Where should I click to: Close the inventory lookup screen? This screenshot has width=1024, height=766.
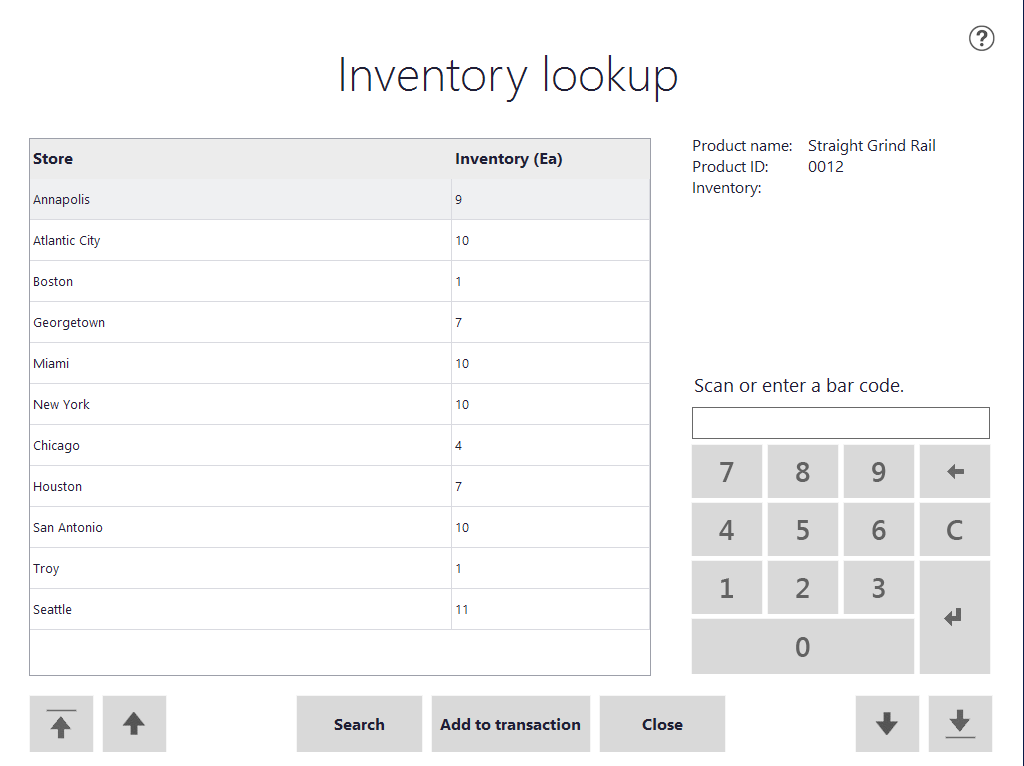(662, 724)
